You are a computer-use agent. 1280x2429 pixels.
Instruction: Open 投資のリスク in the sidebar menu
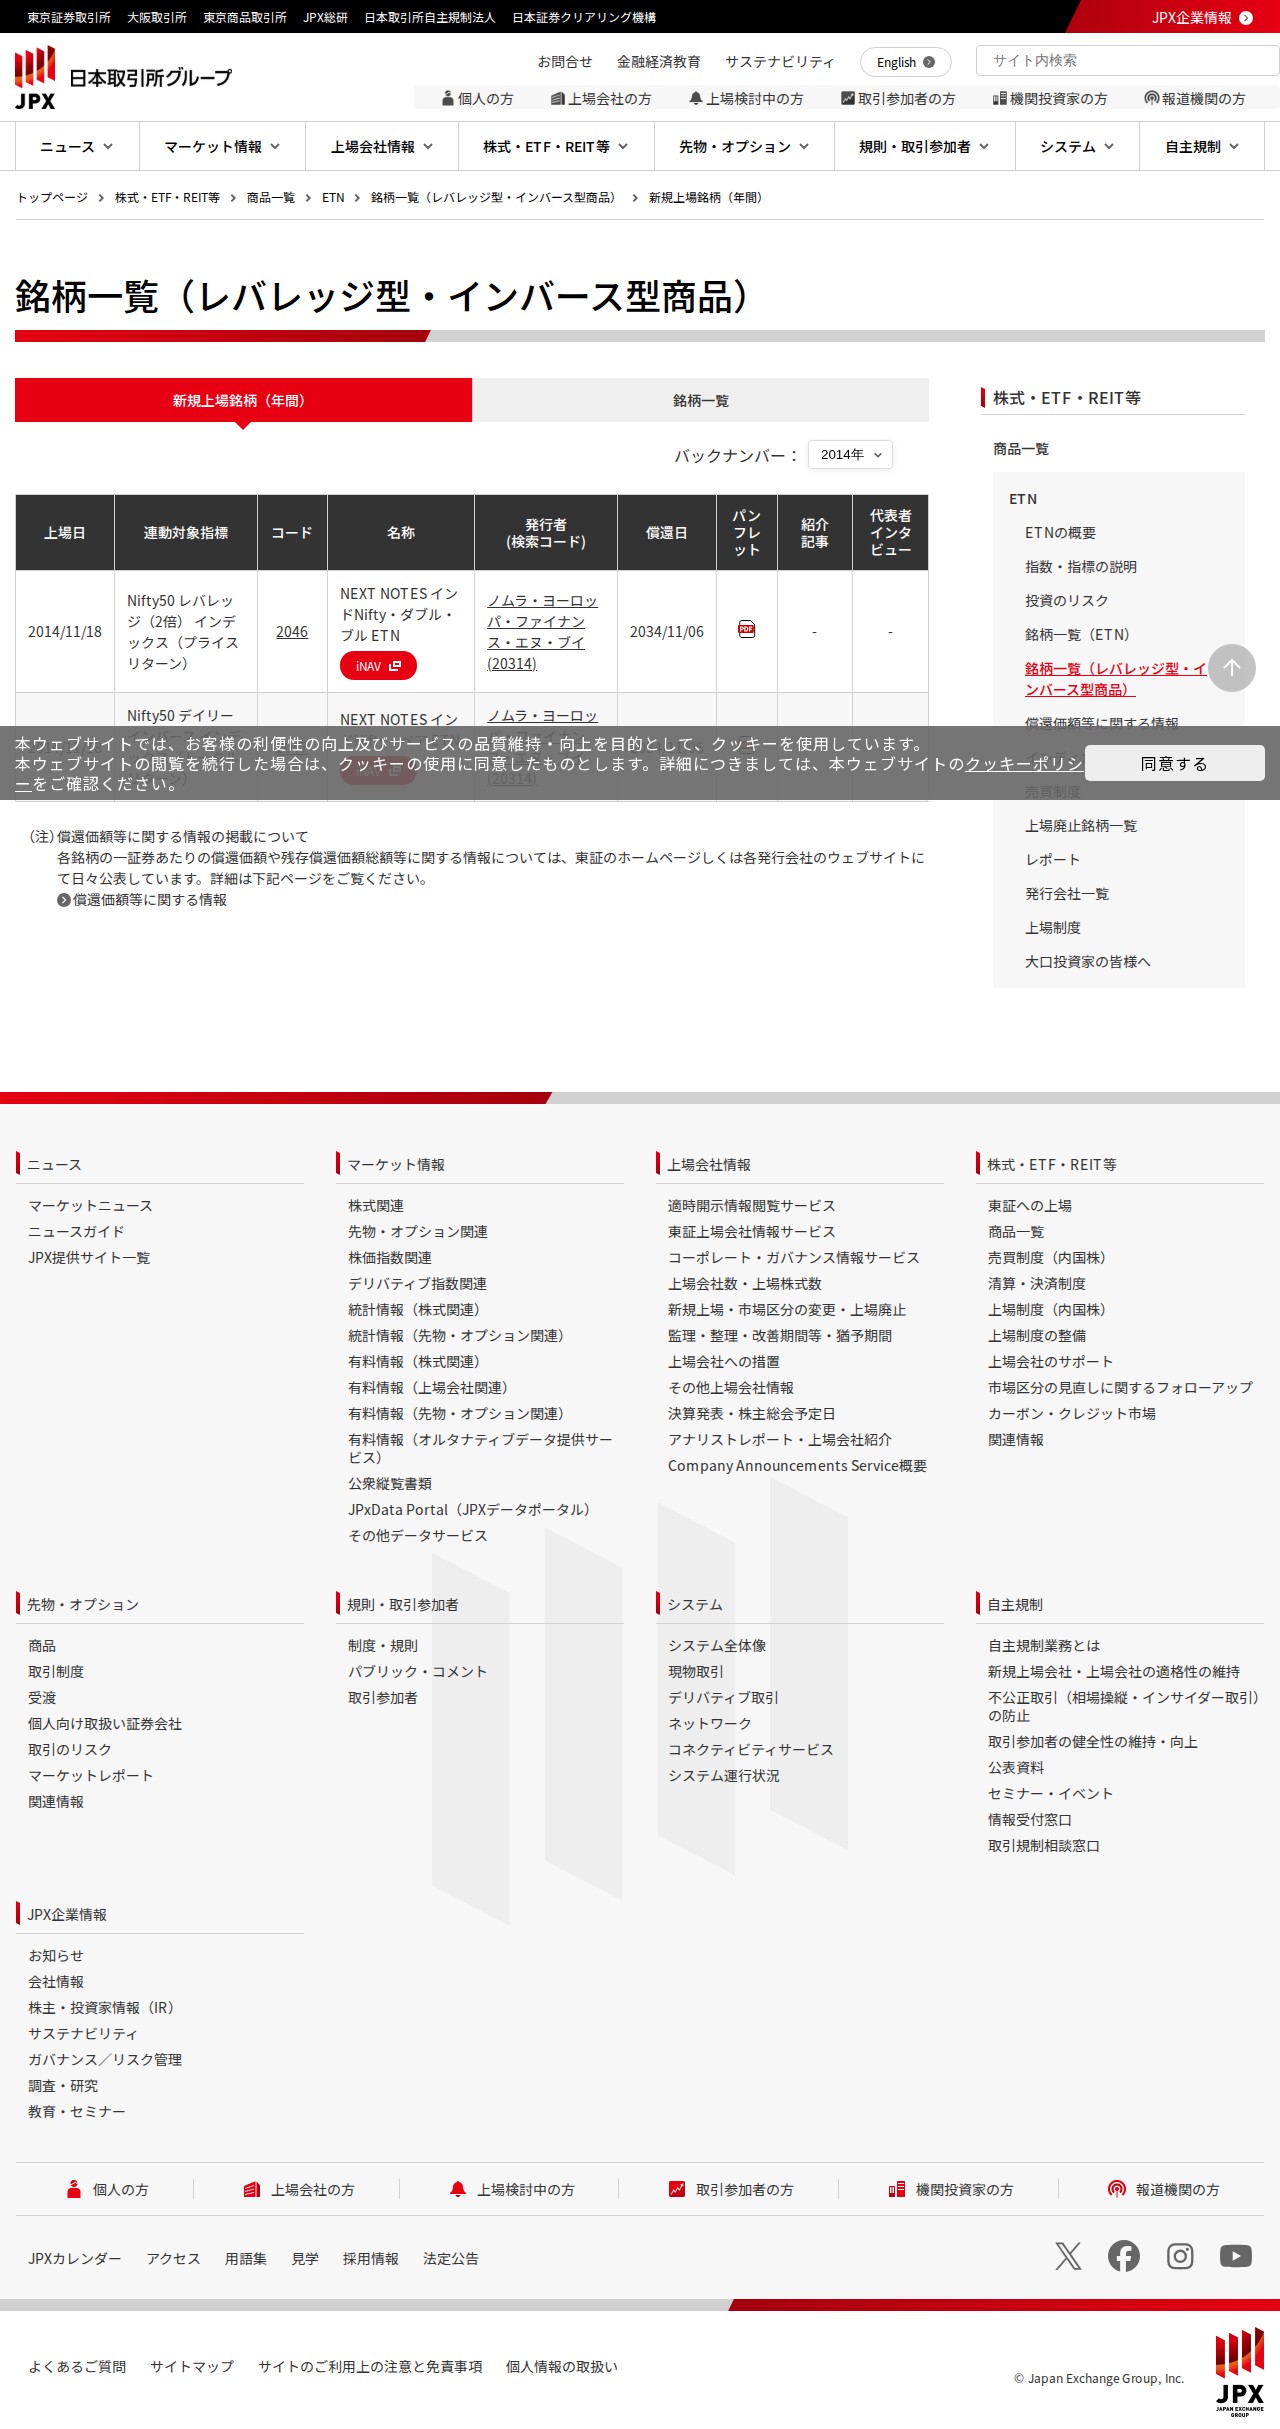[x=1067, y=601]
